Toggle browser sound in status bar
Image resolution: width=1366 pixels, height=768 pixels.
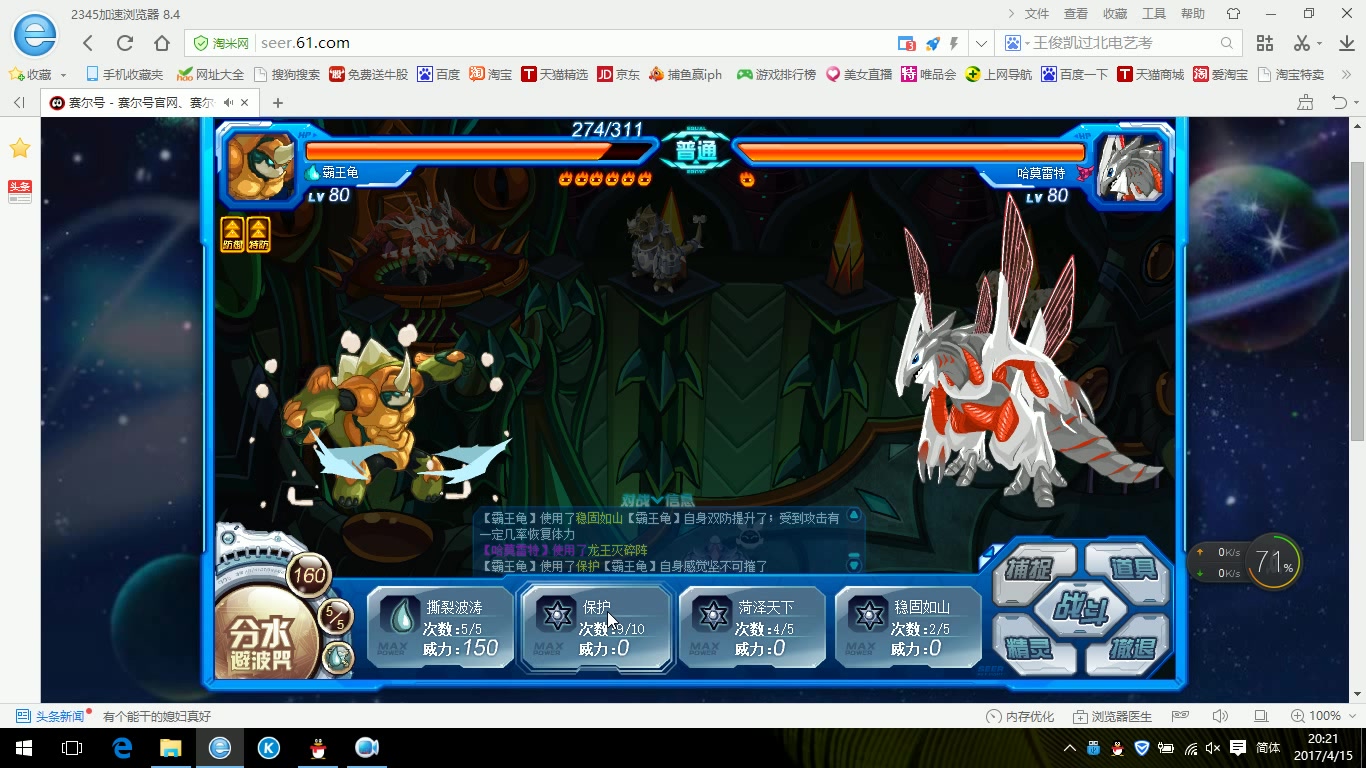click(x=1220, y=716)
